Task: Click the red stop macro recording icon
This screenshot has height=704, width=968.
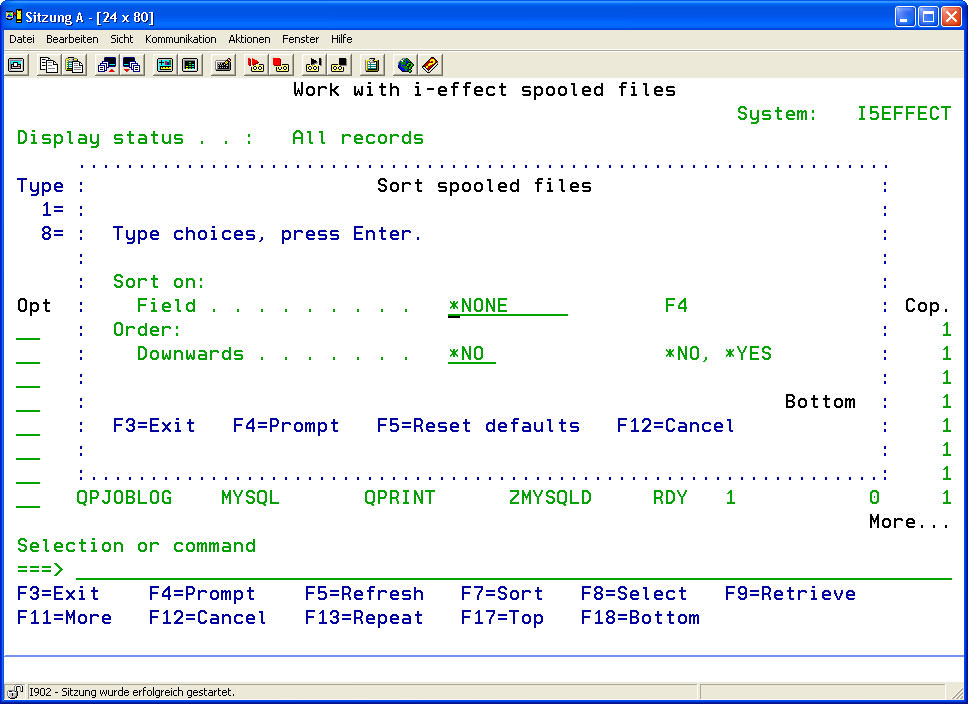Action: point(281,65)
